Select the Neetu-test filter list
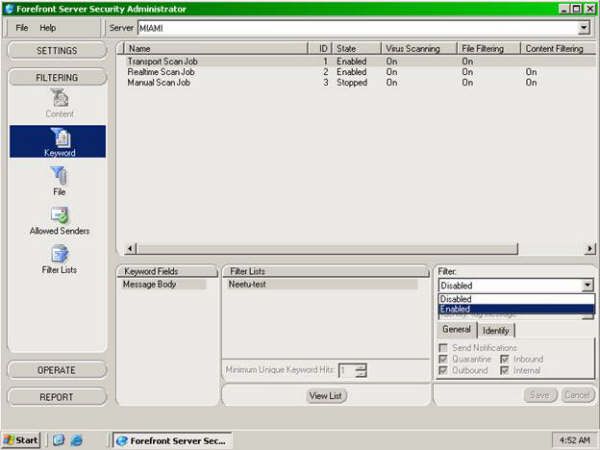600x450 pixels. [322, 284]
